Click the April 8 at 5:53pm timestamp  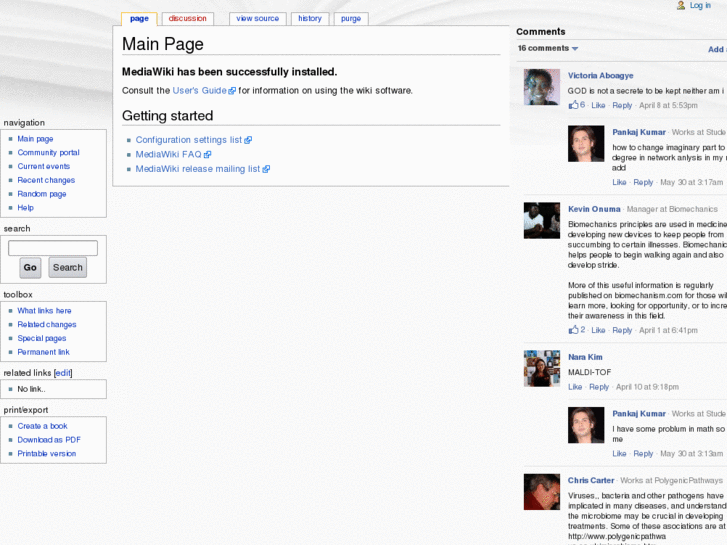(x=668, y=105)
